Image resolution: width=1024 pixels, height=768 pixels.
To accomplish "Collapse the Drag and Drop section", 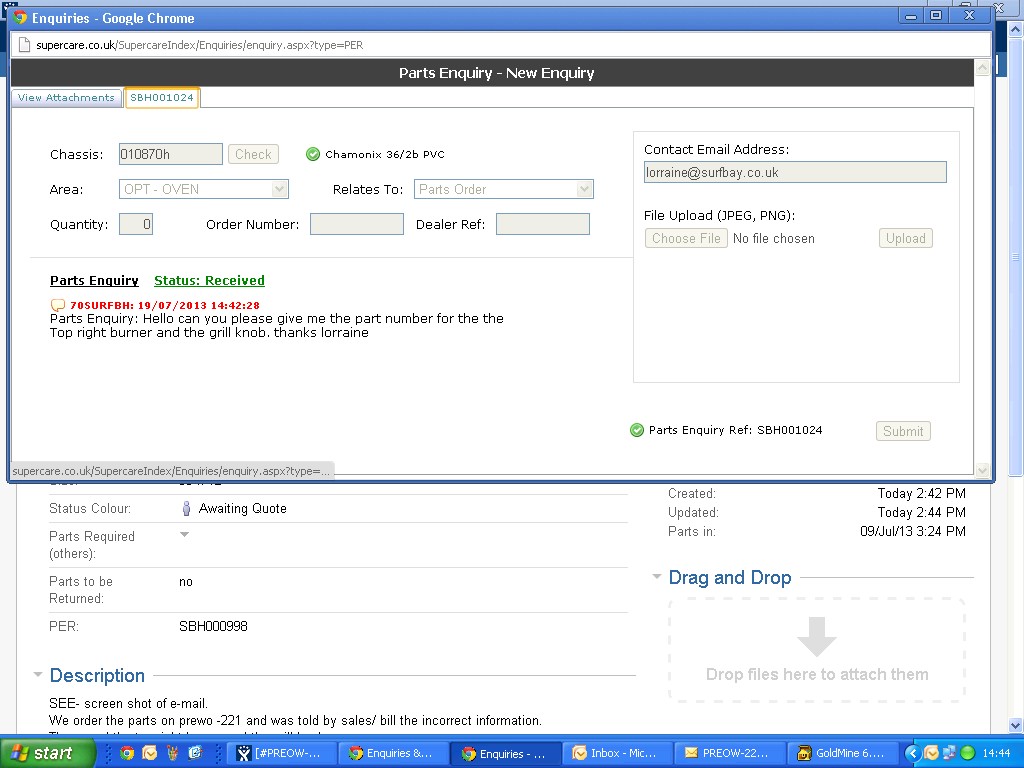I will (657, 577).
